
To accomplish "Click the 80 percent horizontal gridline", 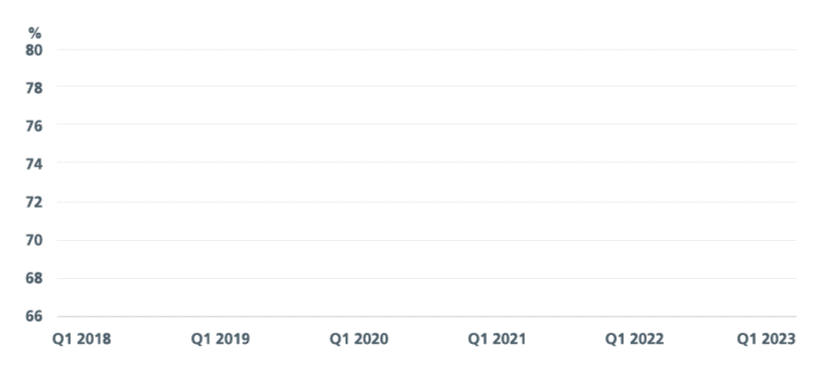I will pos(427,50).
